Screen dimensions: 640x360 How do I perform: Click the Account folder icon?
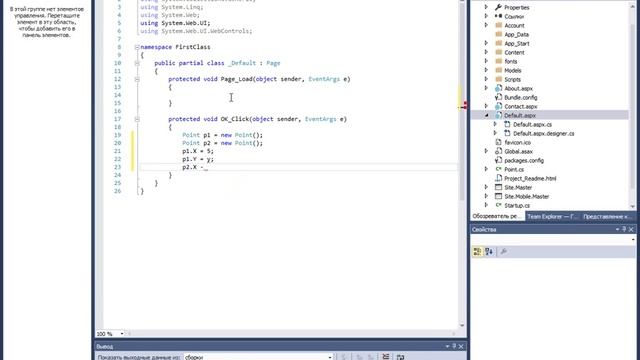(x=498, y=25)
